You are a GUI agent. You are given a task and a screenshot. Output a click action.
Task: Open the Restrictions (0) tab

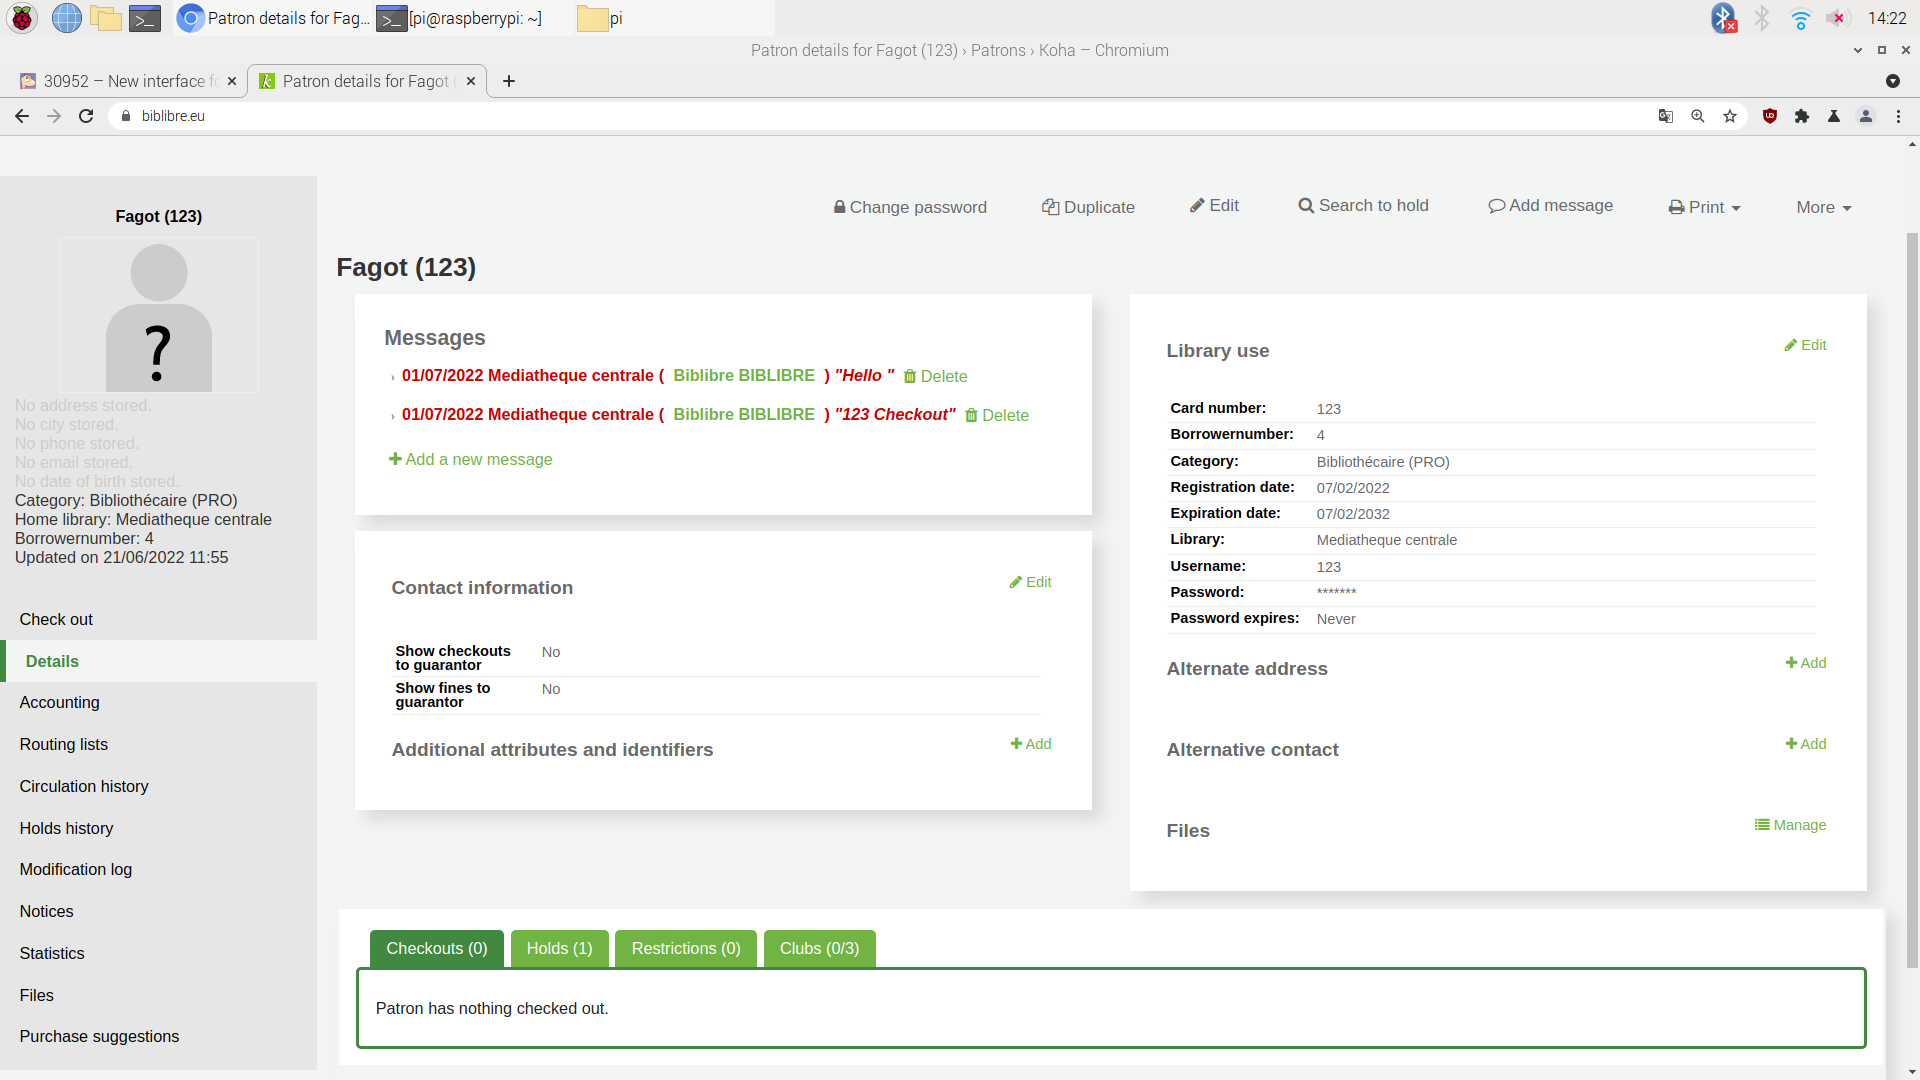point(685,948)
